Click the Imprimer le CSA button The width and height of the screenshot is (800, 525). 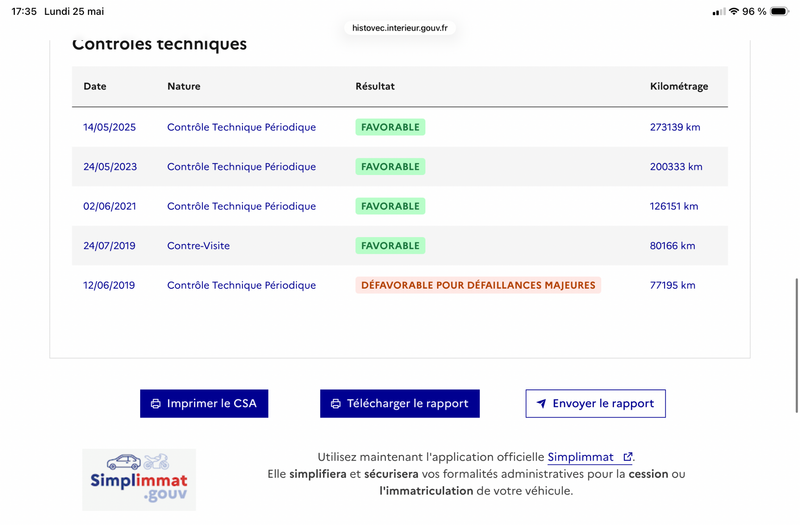204,404
